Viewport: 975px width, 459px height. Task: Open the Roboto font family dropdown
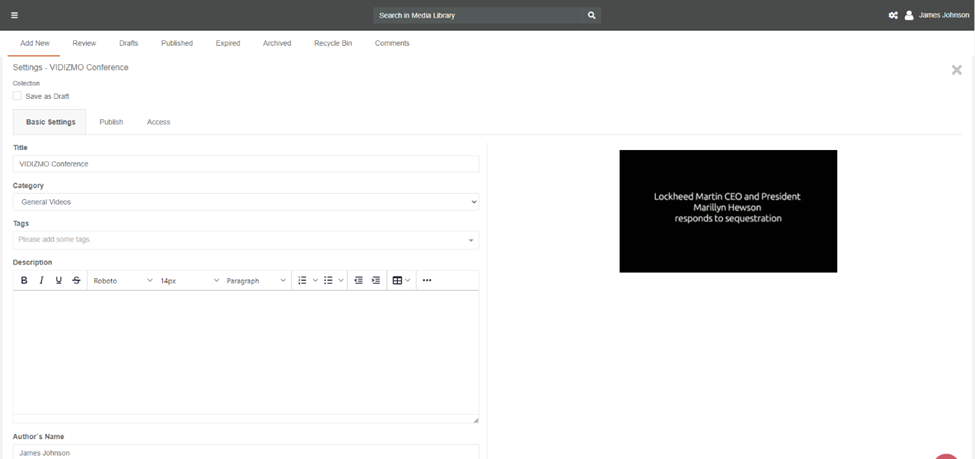(x=123, y=281)
